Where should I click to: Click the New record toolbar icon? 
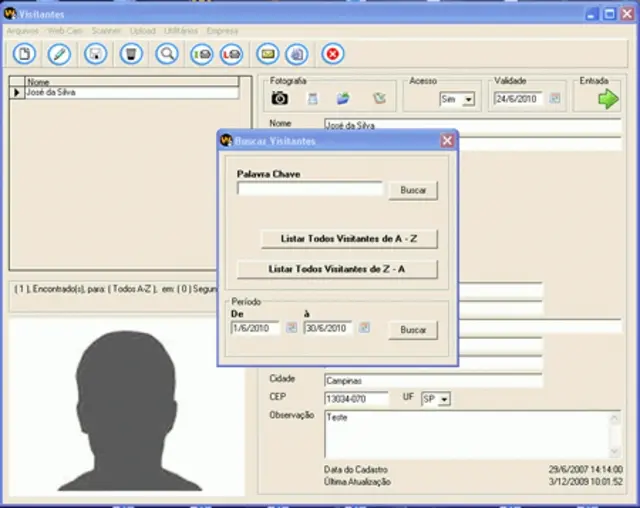(x=24, y=53)
